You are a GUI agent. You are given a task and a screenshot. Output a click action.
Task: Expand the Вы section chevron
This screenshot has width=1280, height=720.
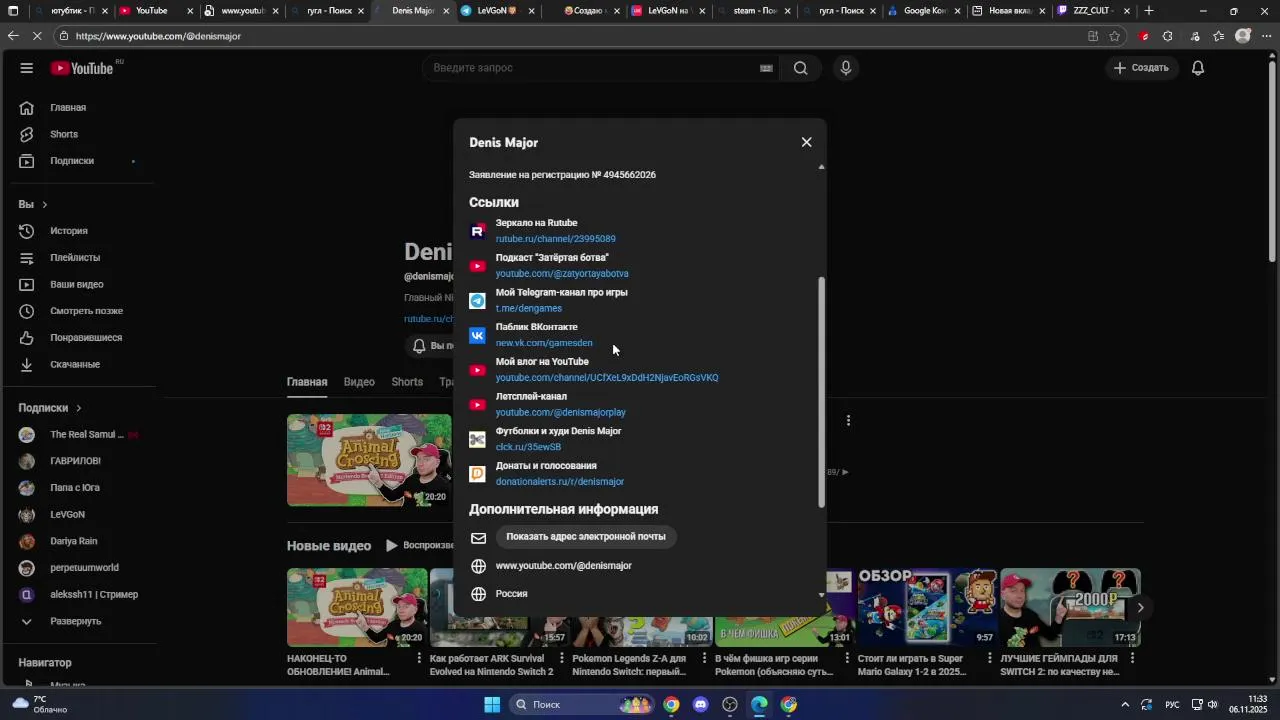coord(44,205)
